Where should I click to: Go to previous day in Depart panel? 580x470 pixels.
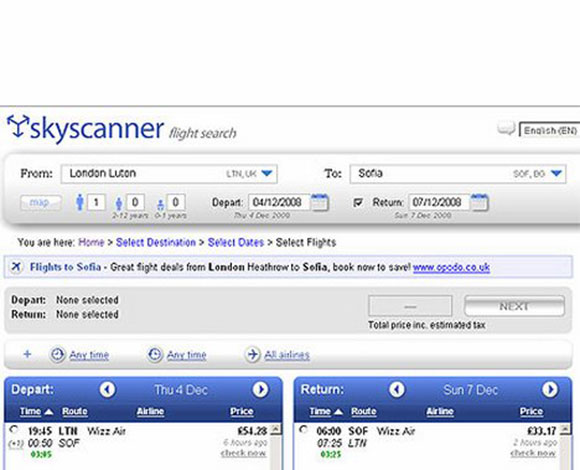[x=107, y=389]
